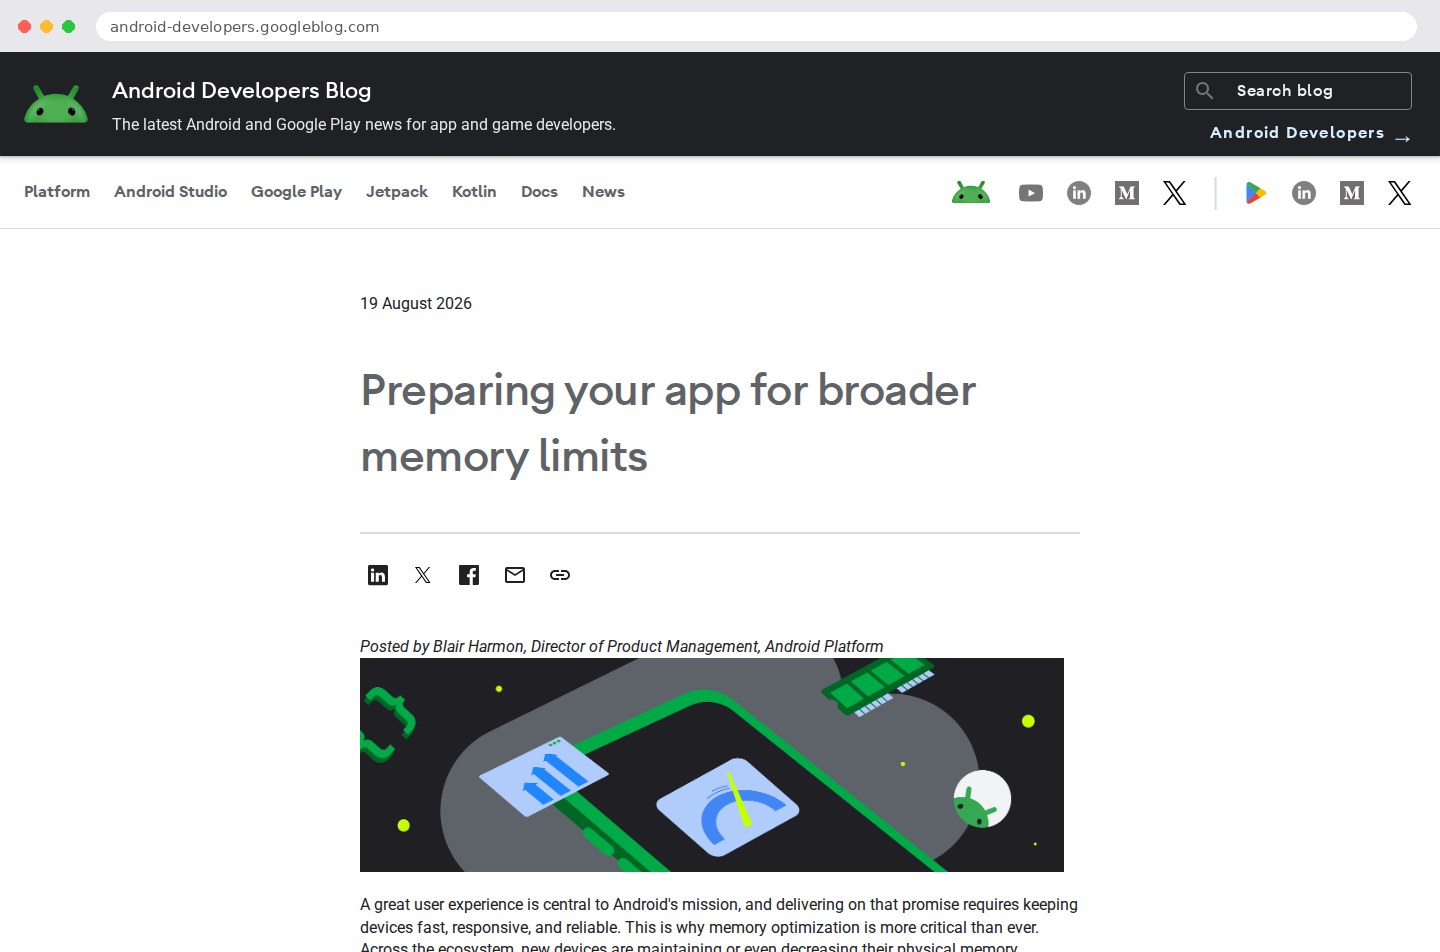Screen dimensions: 1440x952
Task: Open the Platform menu item
Action: coord(57,192)
